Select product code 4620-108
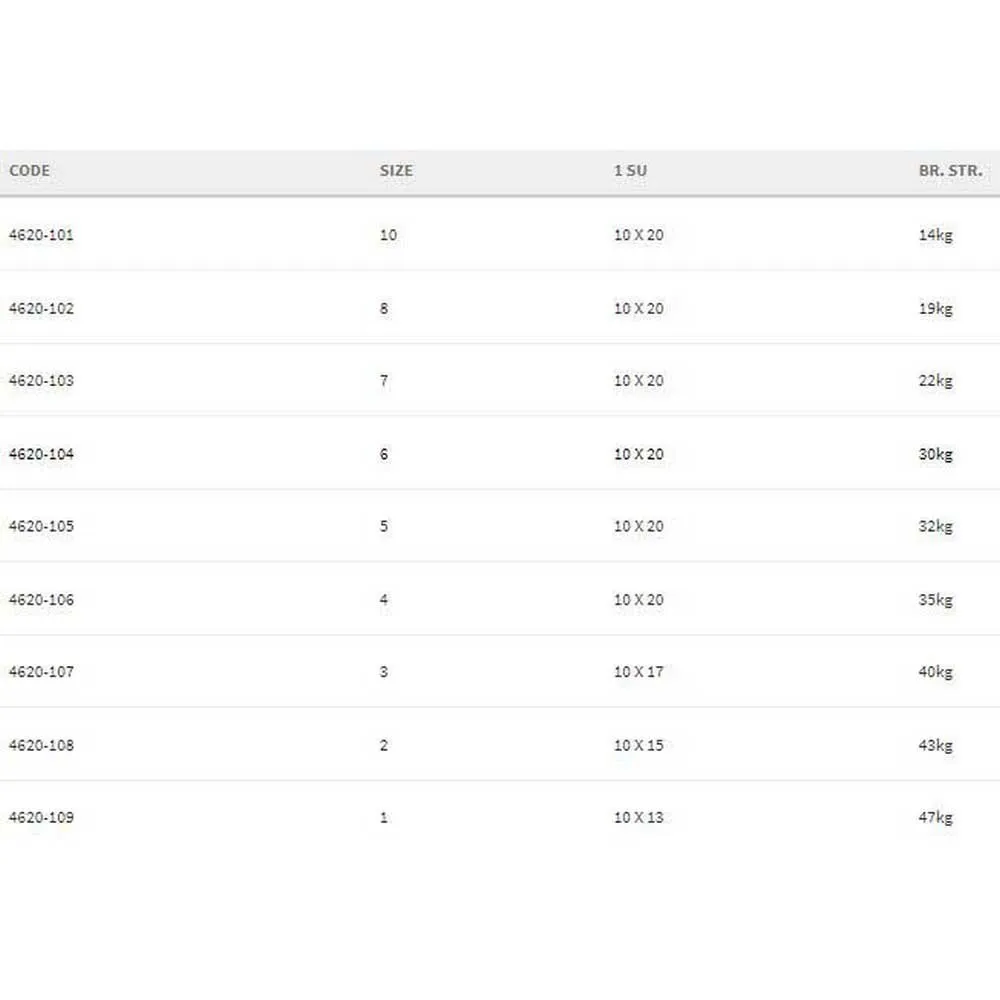1000x1000 pixels. click(x=41, y=745)
